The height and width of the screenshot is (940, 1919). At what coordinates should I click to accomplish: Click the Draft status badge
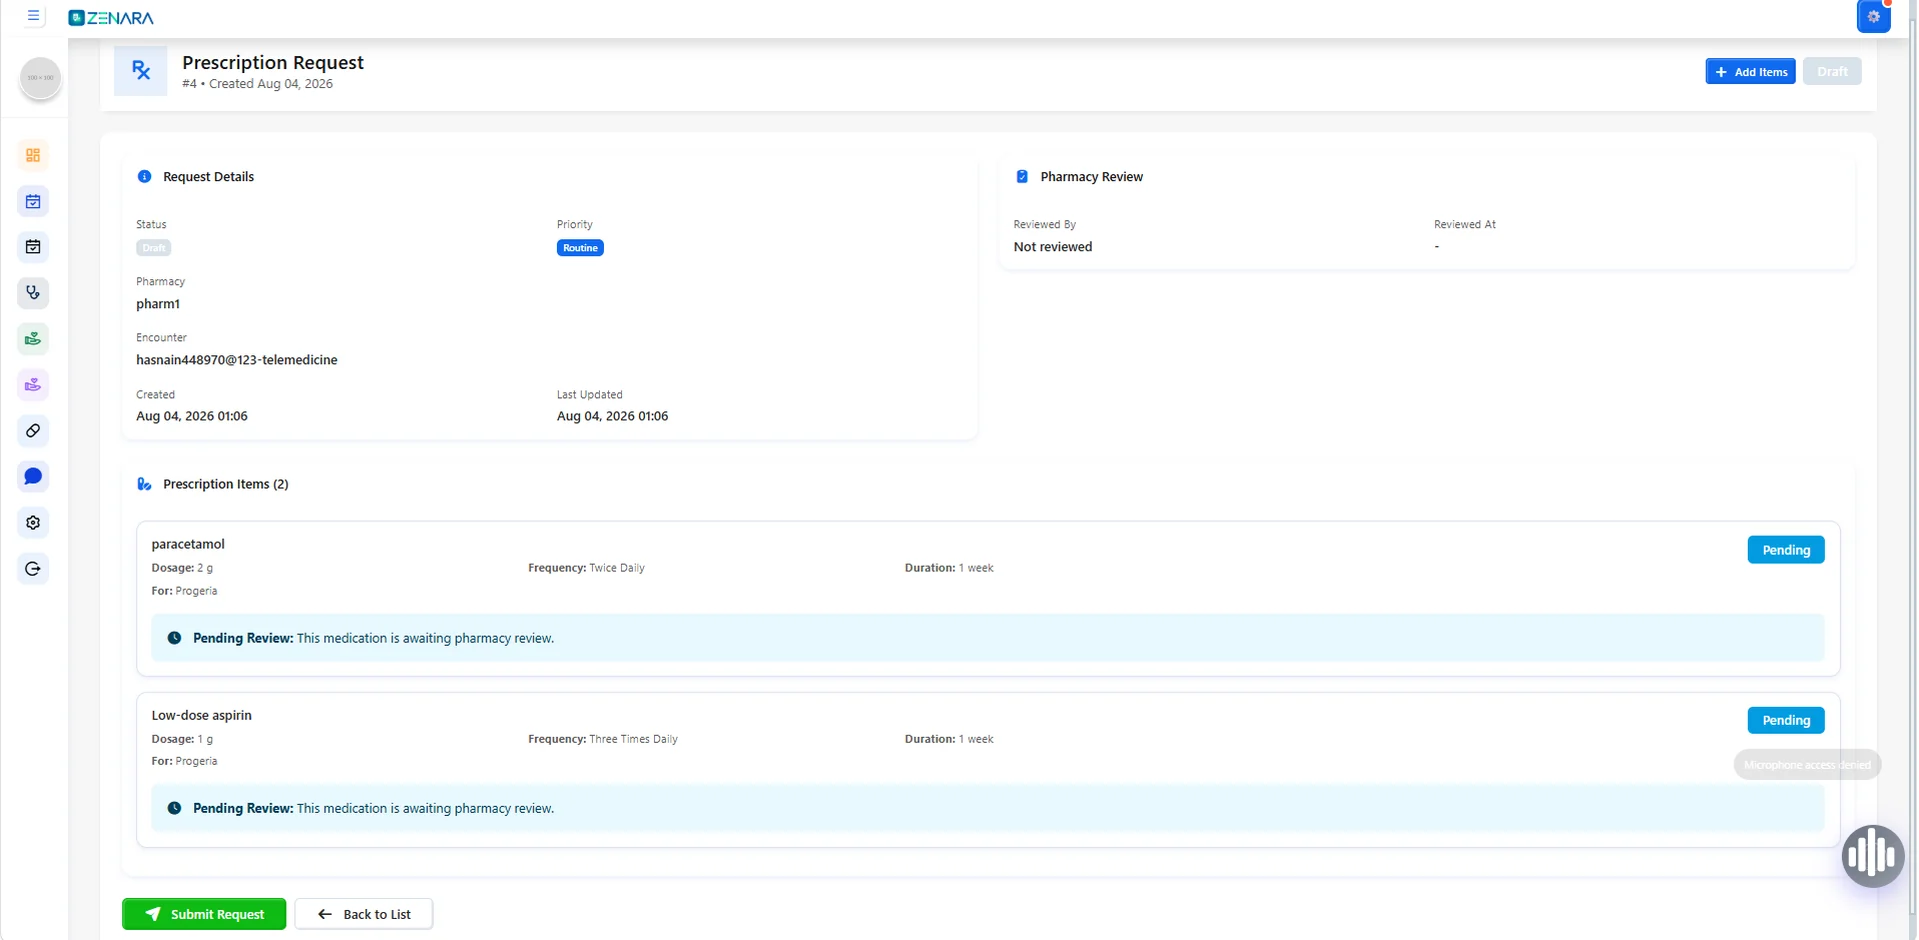point(154,248)
